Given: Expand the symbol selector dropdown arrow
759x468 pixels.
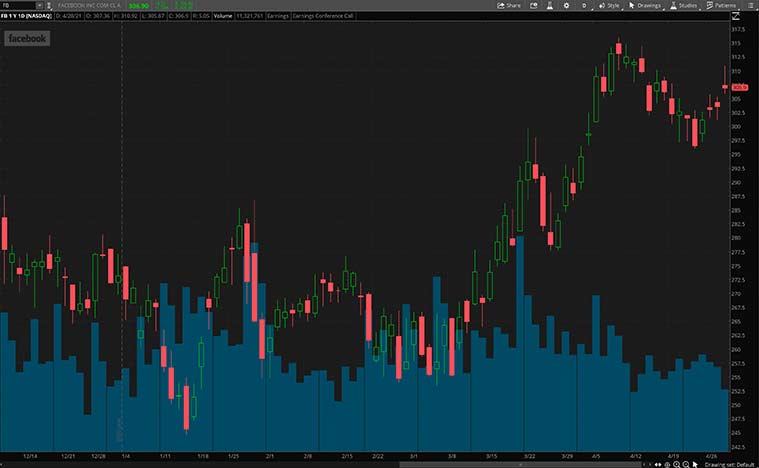Looking at the screenshot, I should [40, 5].
